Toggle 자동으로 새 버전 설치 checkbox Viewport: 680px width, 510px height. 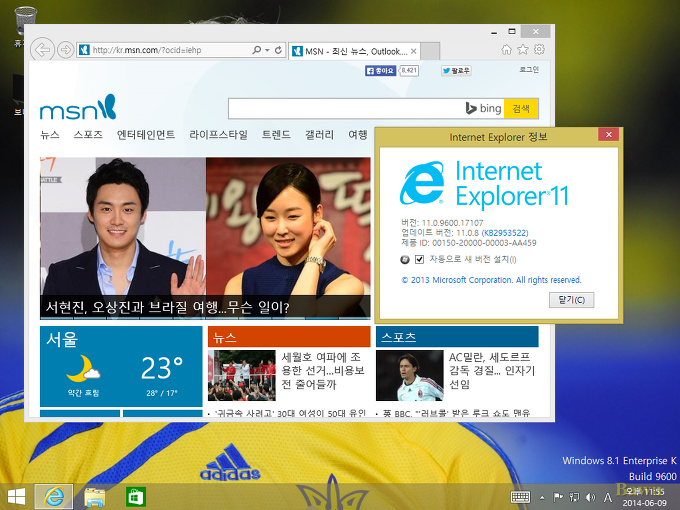click(419, 259)
